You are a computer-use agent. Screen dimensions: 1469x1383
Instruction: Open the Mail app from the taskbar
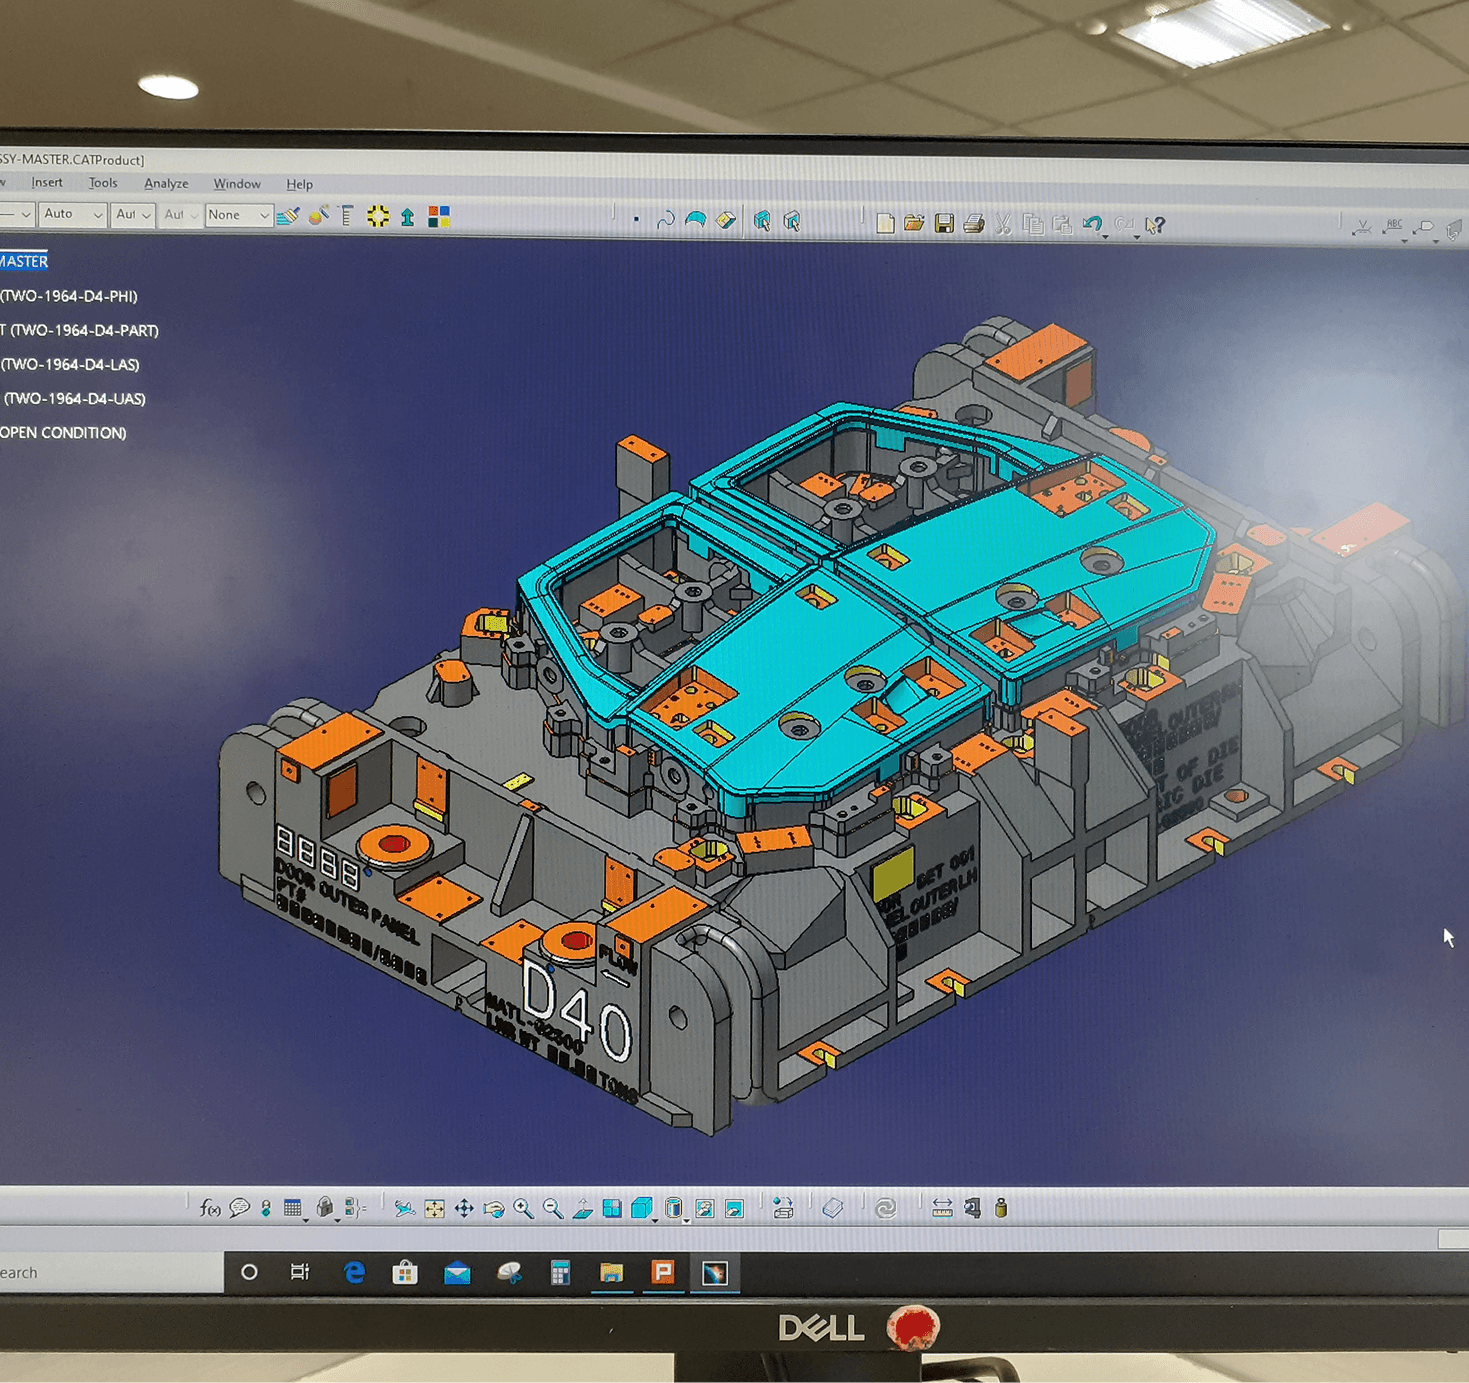pos(457,1273)
